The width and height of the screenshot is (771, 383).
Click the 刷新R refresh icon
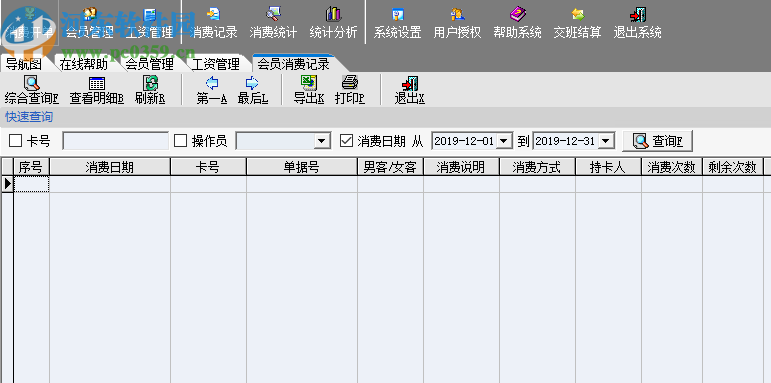pos(150,90)
